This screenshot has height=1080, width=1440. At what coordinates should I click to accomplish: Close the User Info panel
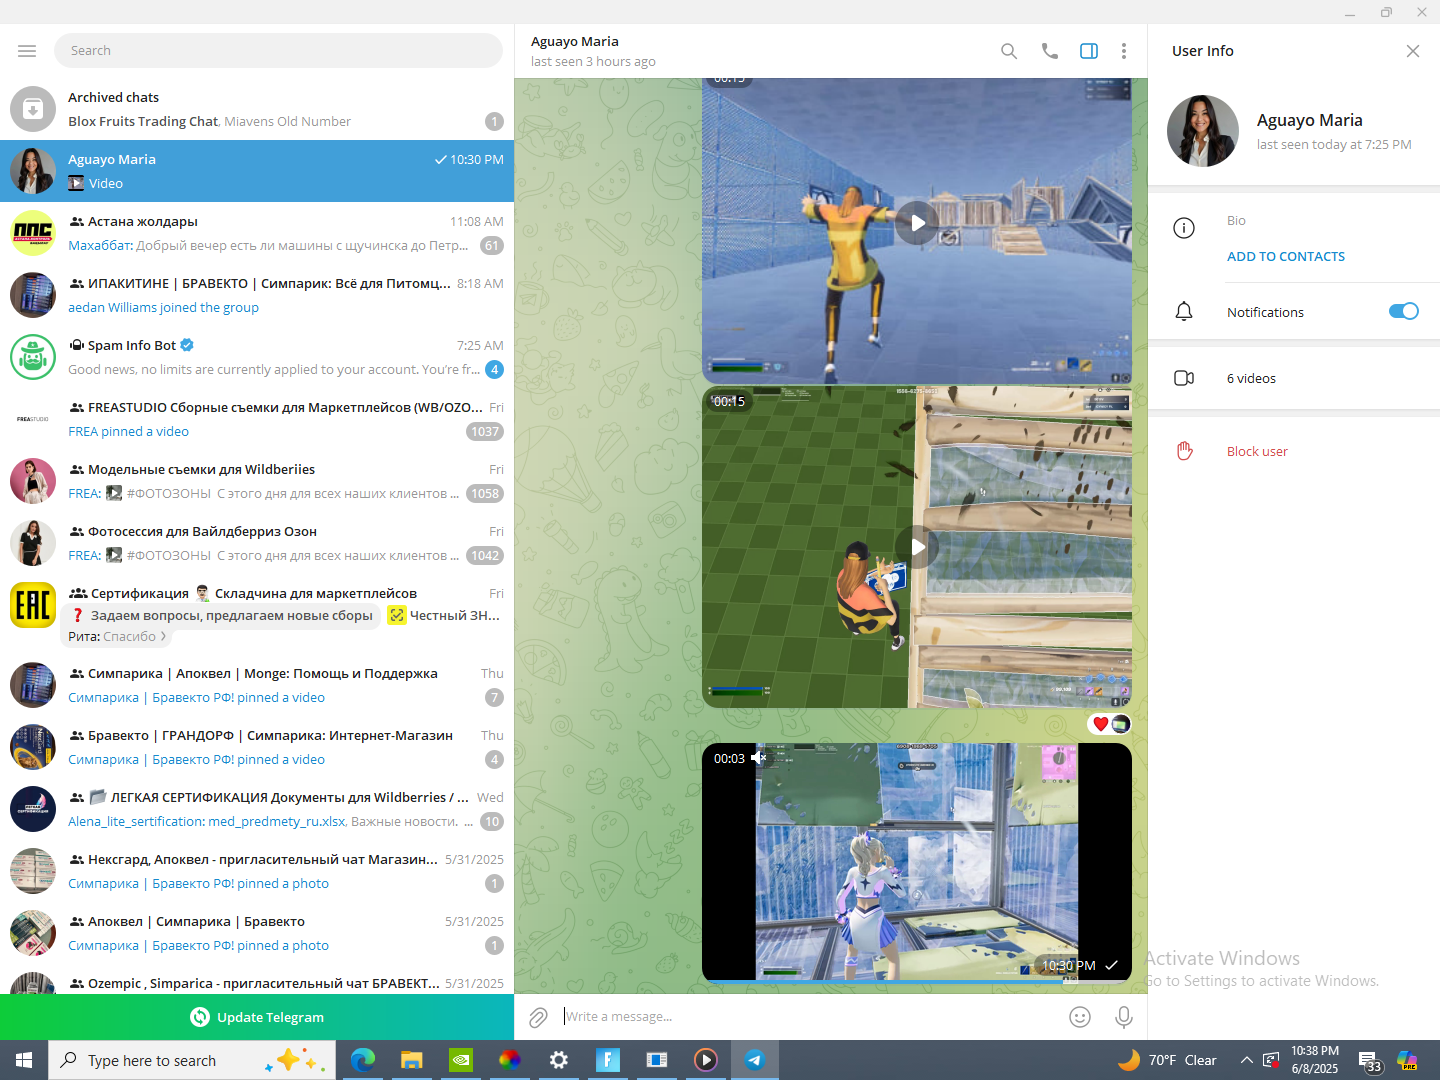pos(1413,51)
